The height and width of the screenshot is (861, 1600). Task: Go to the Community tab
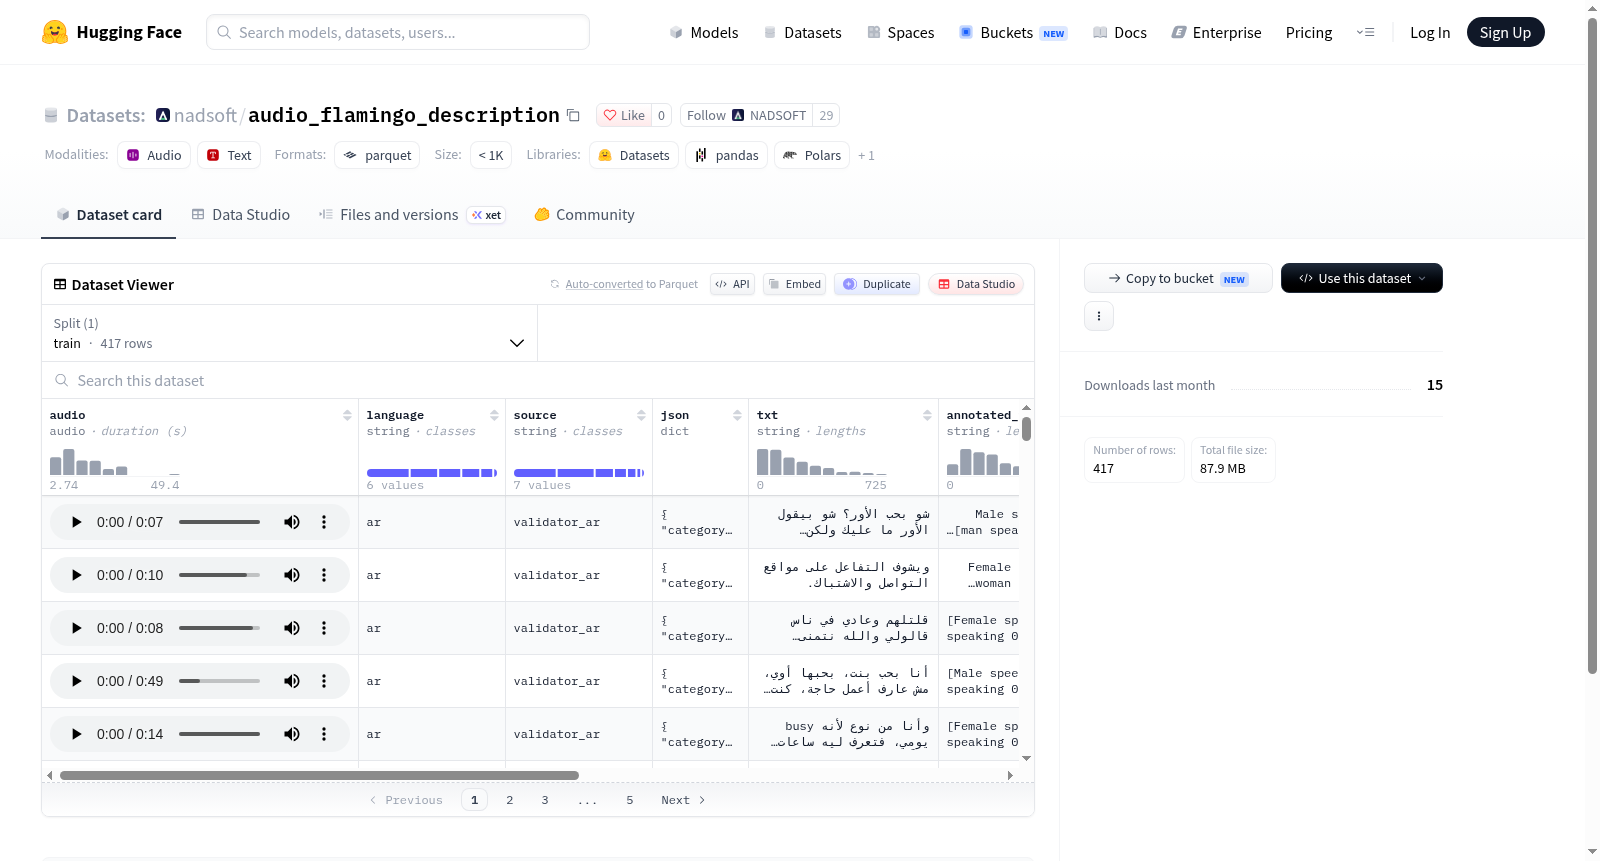[x=584, y=215]
